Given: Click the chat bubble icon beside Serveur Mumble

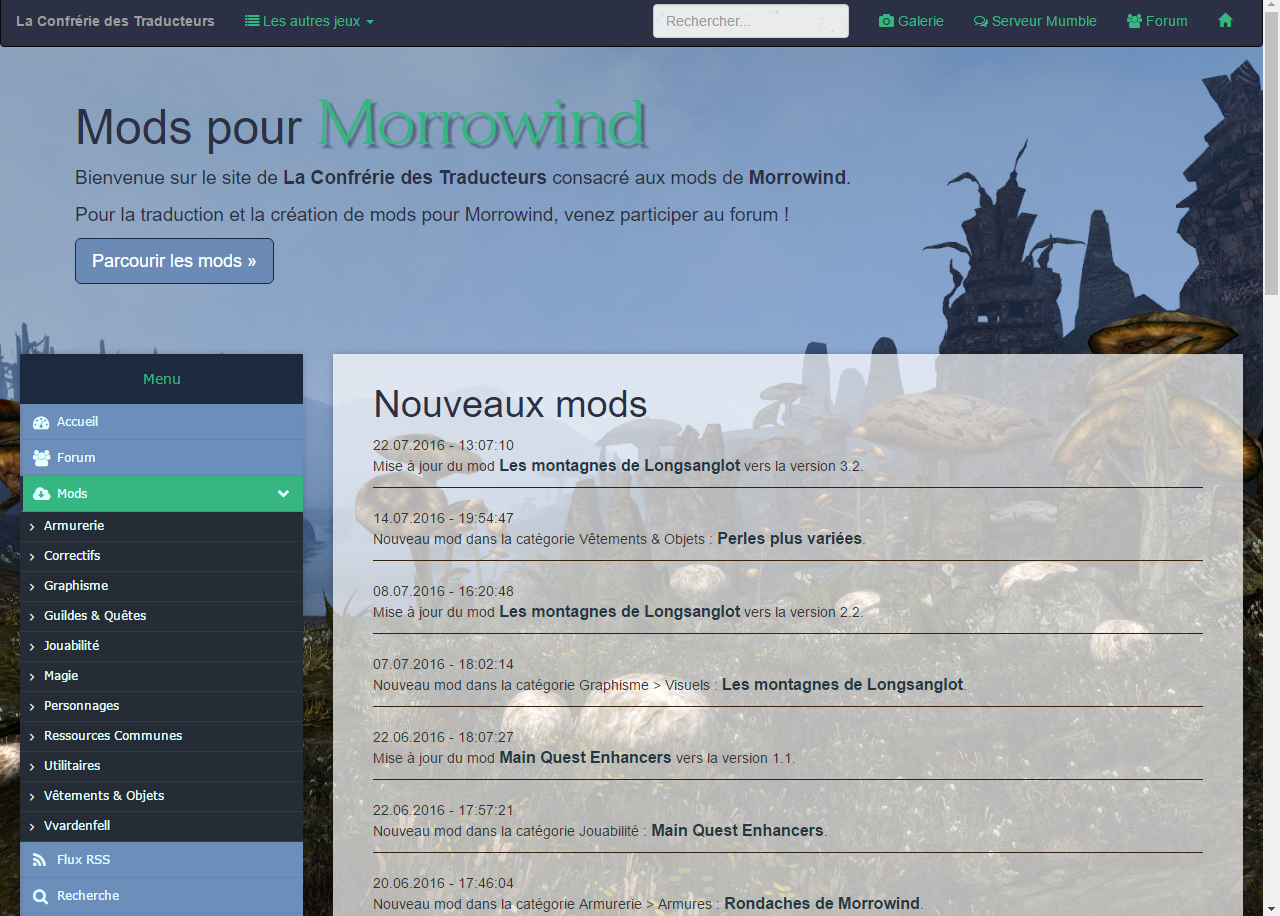Looking at the screenshot, I should (x=981, y=21).
